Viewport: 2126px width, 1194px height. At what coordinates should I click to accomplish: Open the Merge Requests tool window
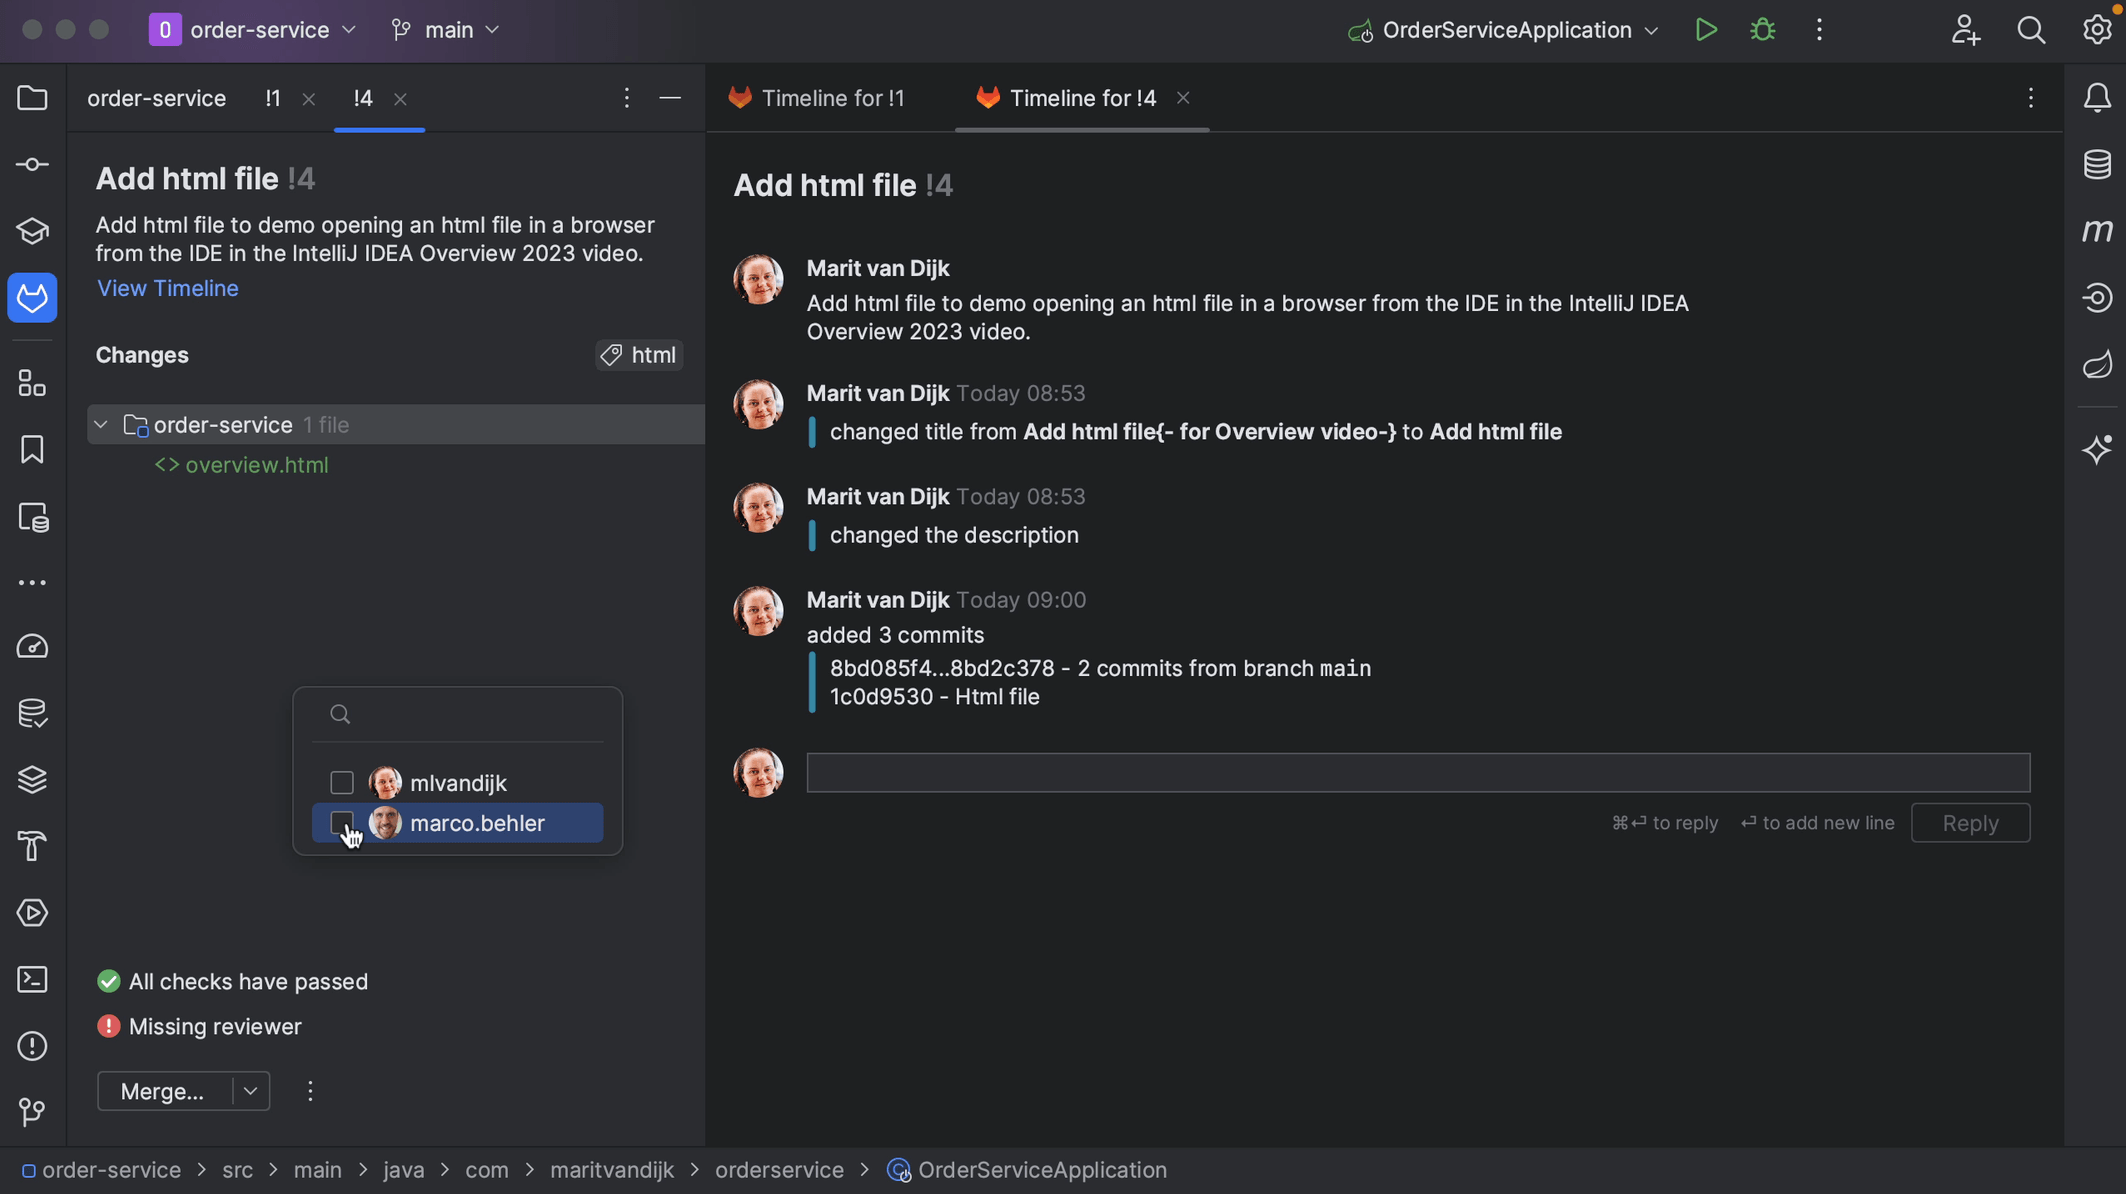32,298
